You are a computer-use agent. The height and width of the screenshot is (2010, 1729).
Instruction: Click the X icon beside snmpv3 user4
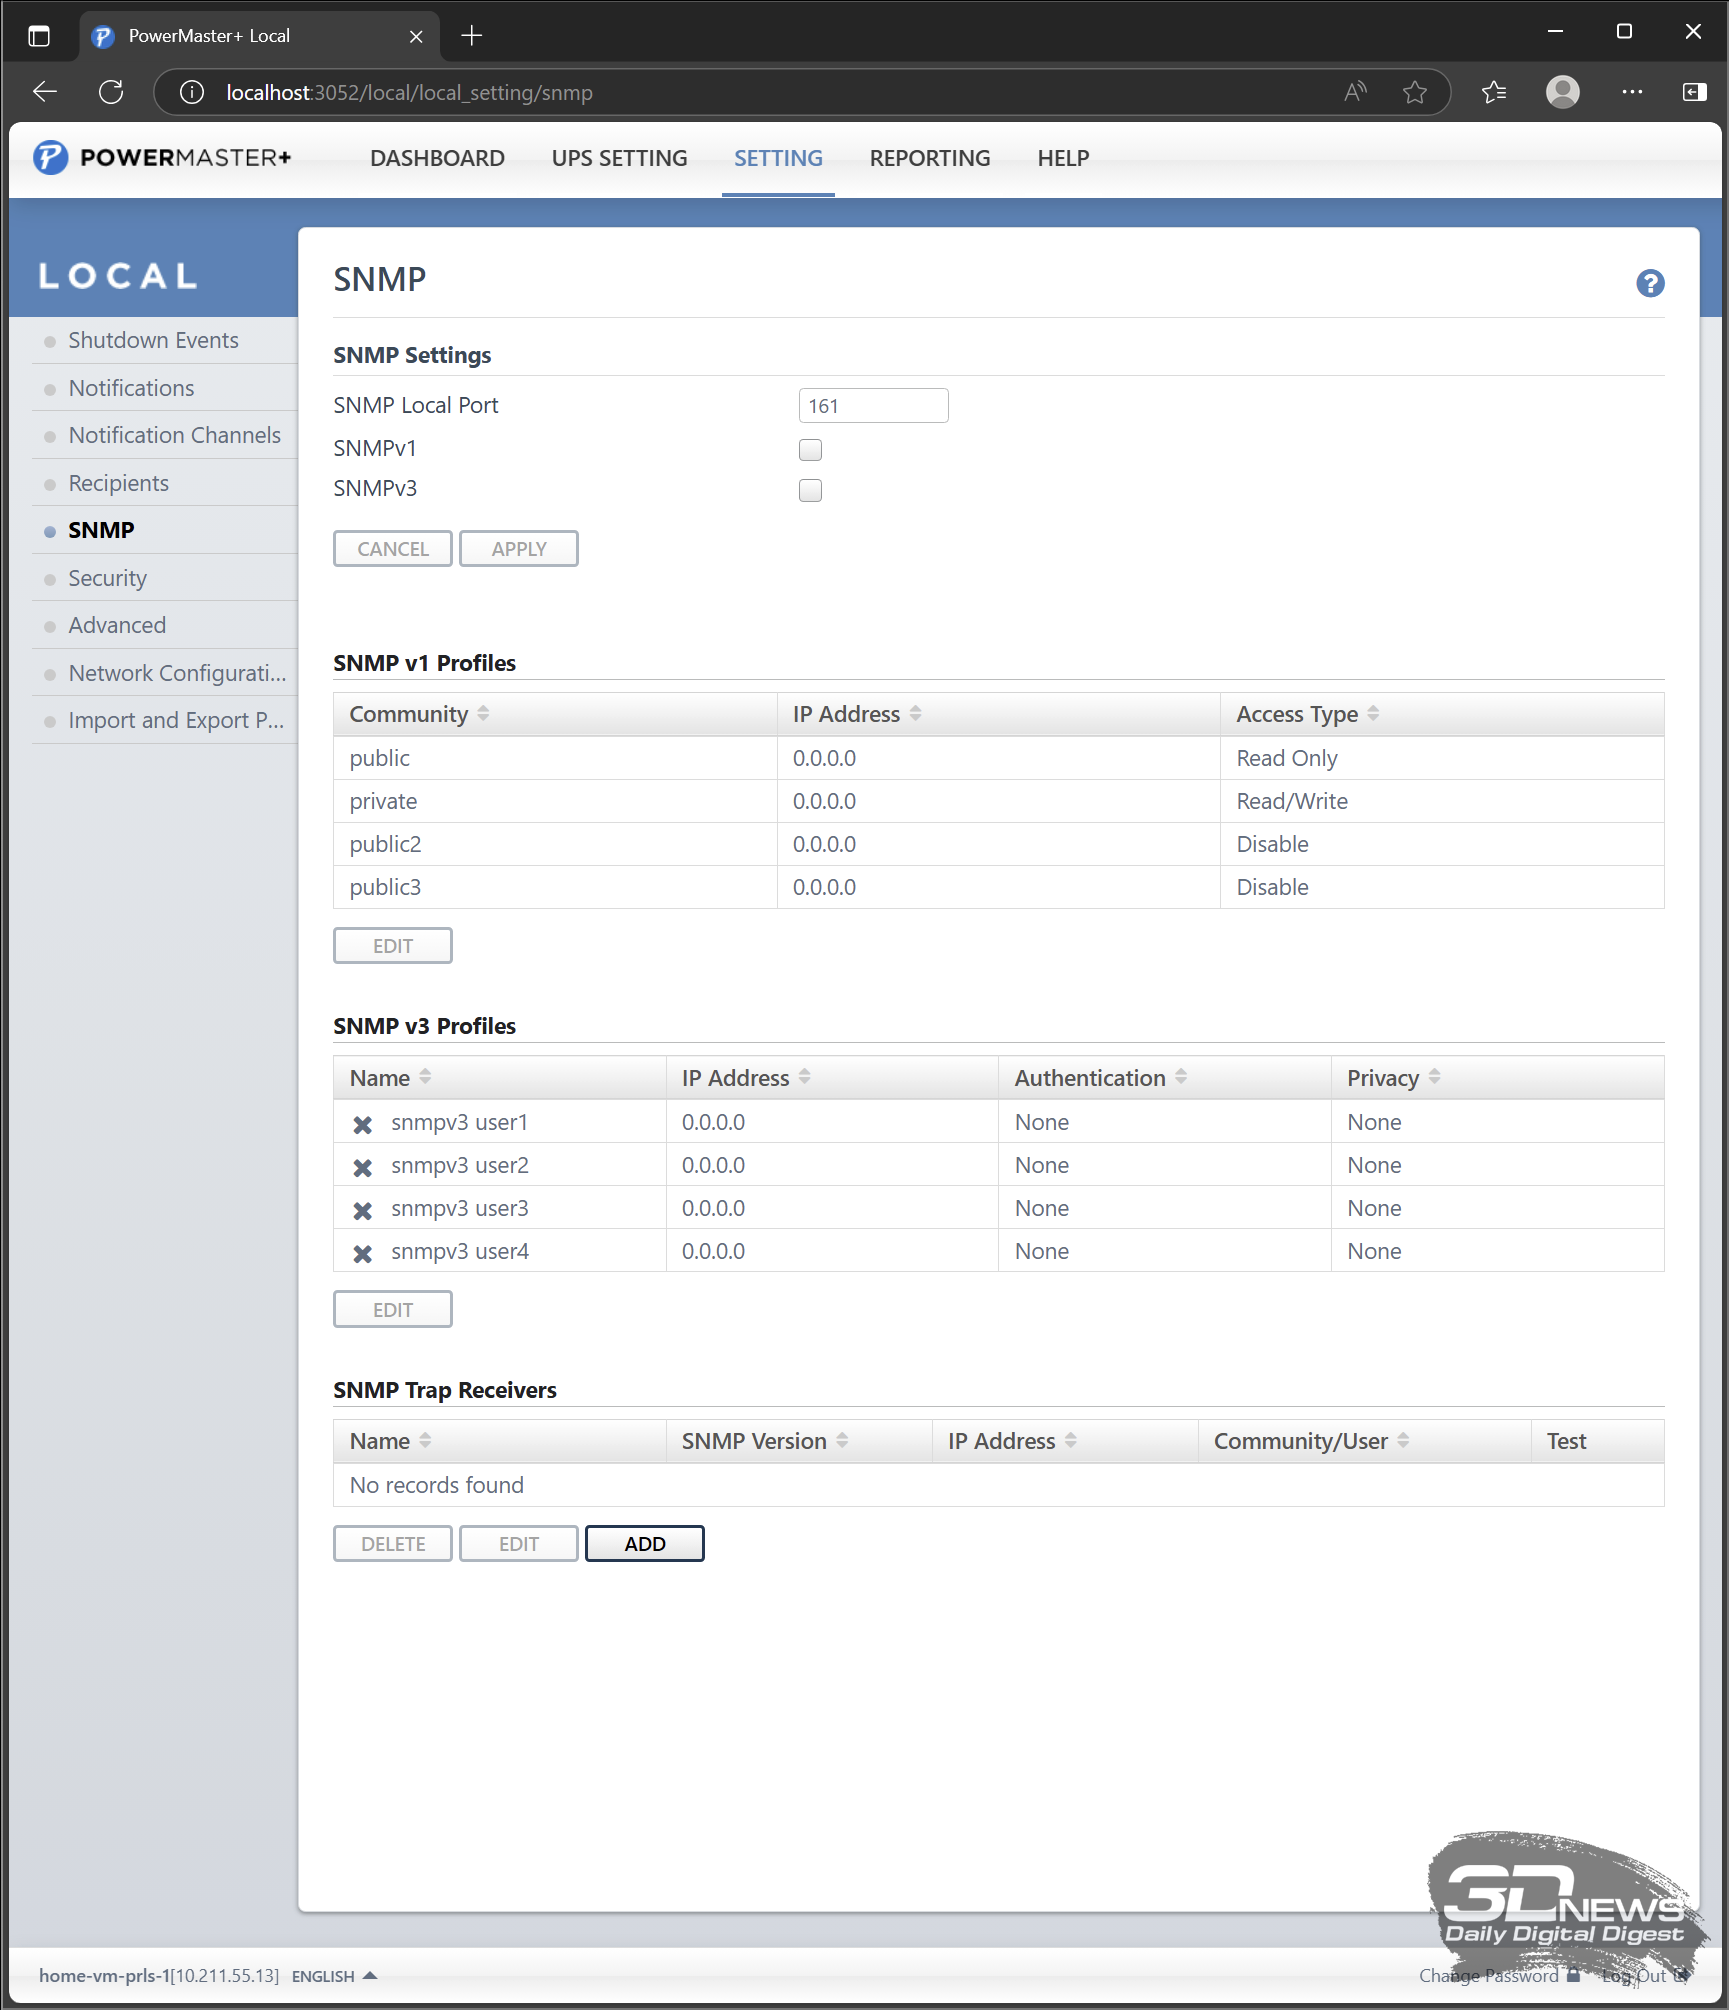pyautogui.click(x=363, y=1253)
